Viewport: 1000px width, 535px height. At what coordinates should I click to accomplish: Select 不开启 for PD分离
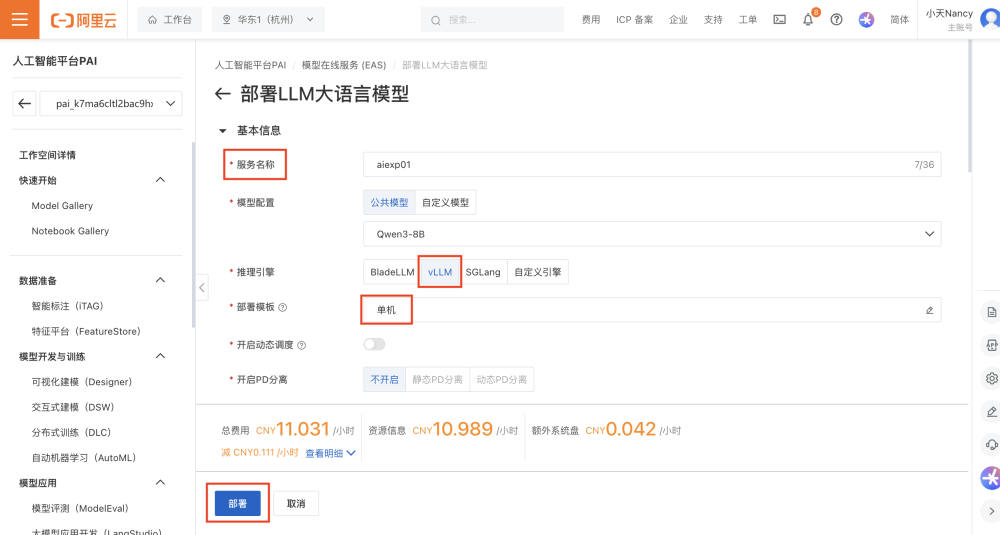[385, 379]
